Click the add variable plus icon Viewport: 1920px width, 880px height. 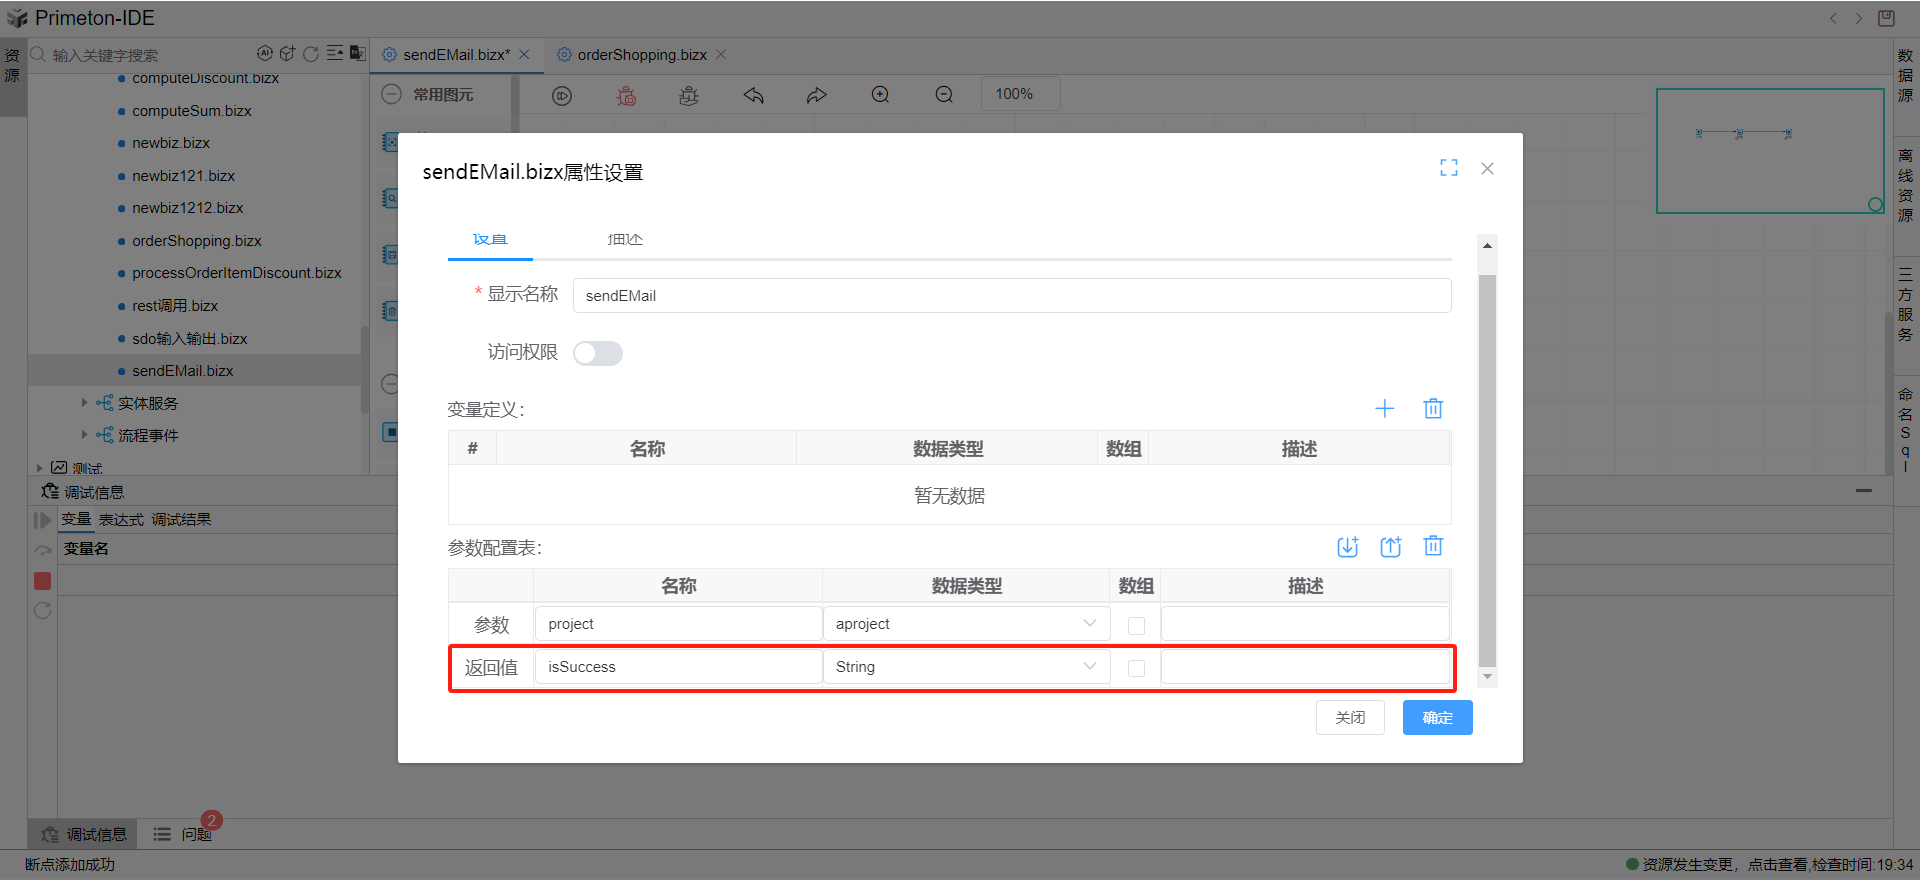pyautogui.click(x=1384, y=408)
